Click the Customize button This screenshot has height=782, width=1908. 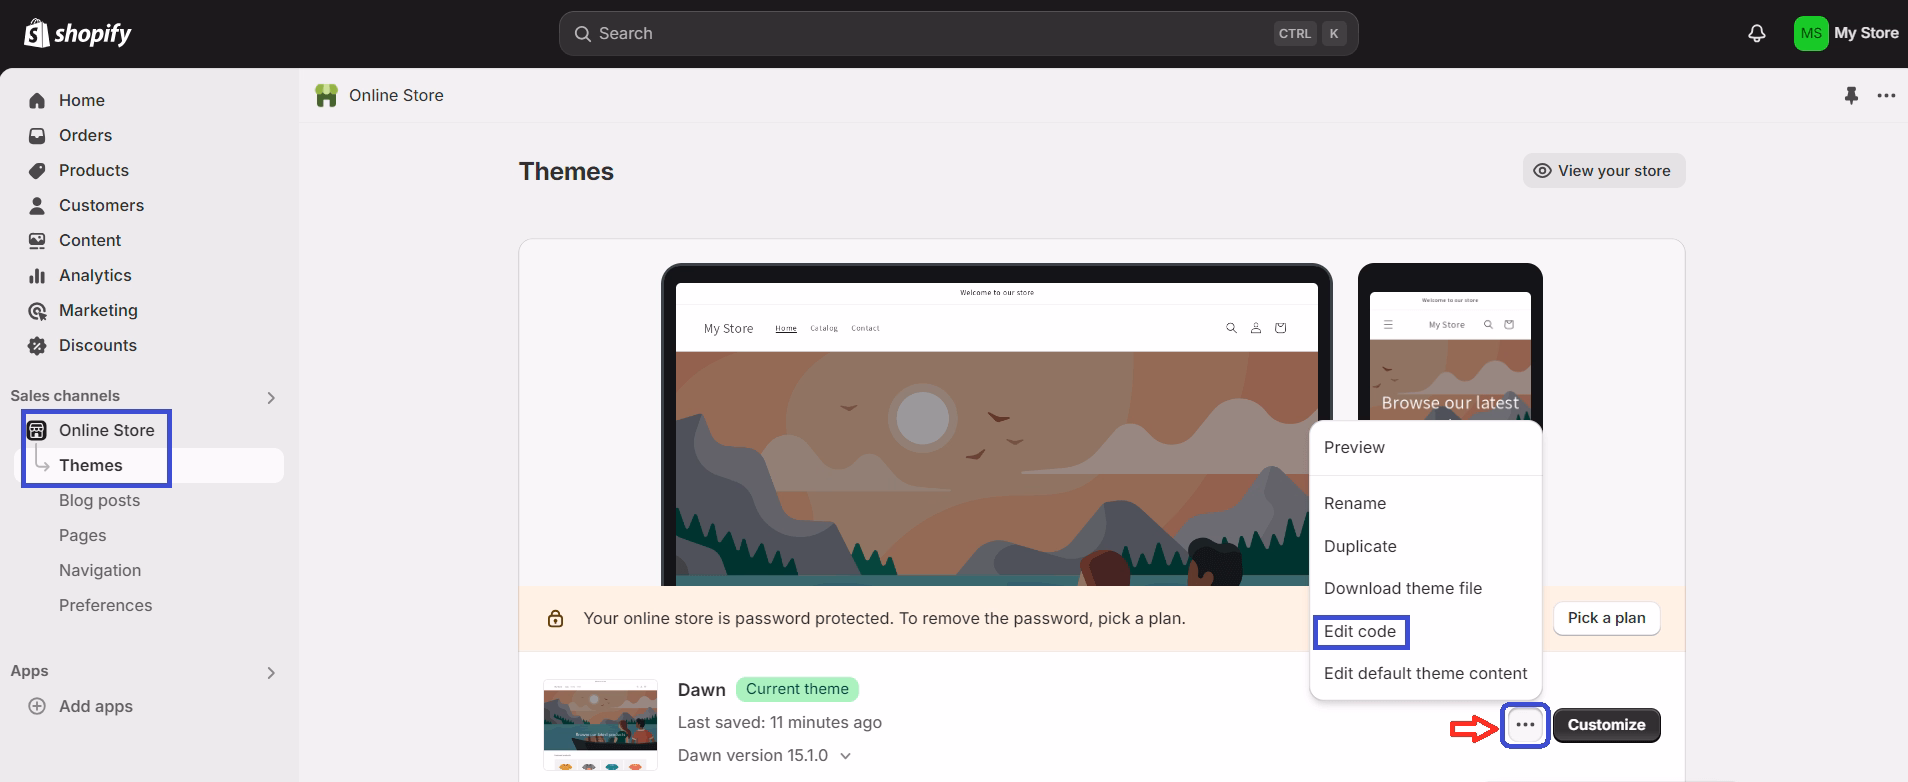click(x=1606, y=725)
